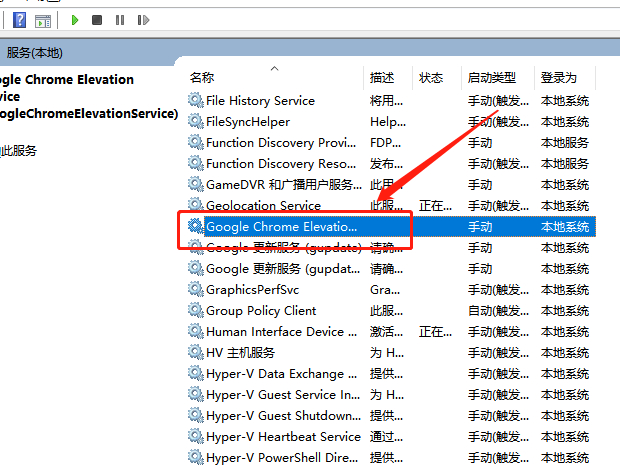Select GameDVR 和广播用户服务 entry
Screen dimensions: 620x465
click(x=284, y=185)
